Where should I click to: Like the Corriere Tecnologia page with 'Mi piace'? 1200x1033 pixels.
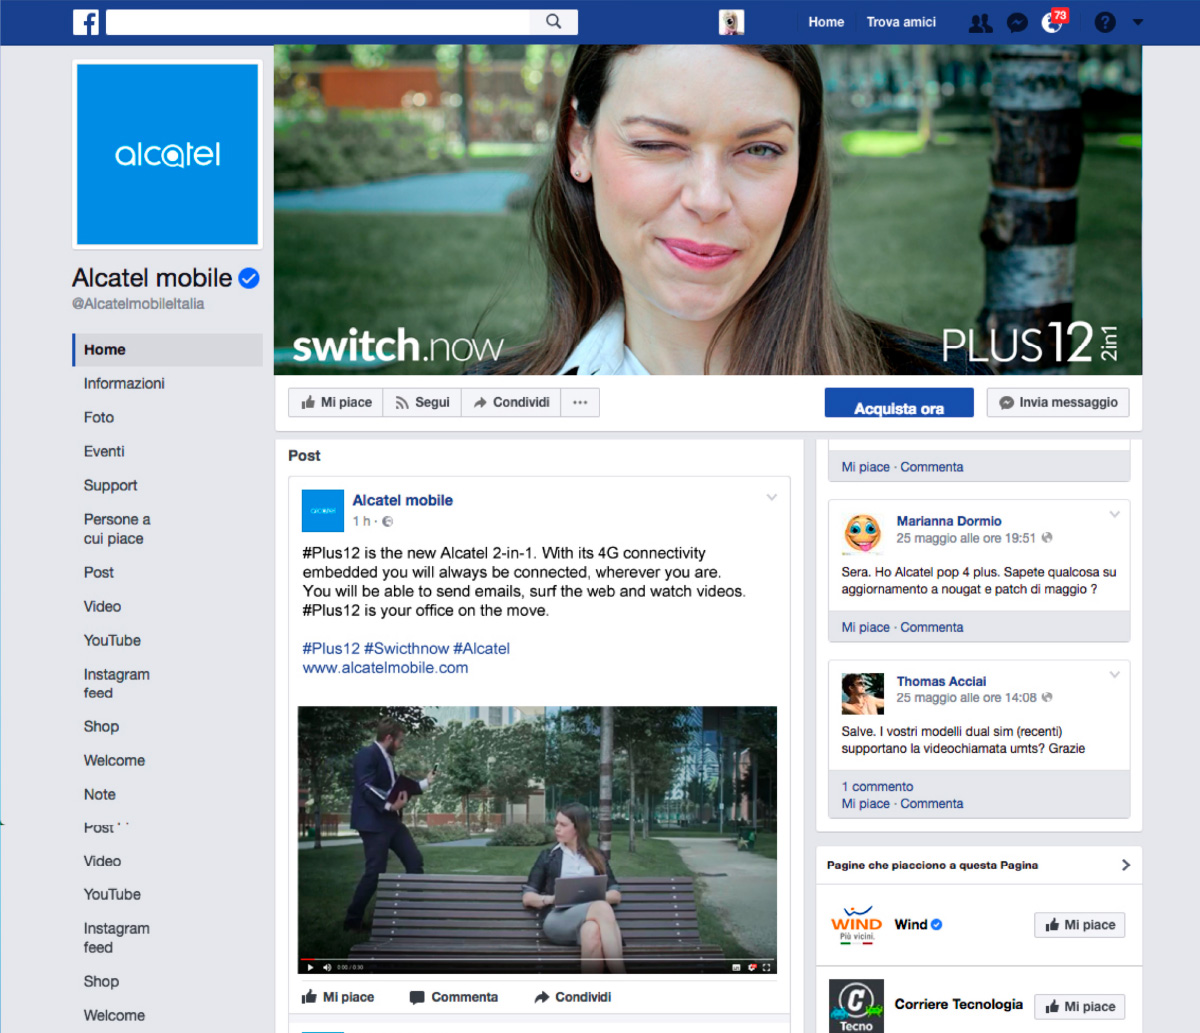(x=1080, y=1007)
